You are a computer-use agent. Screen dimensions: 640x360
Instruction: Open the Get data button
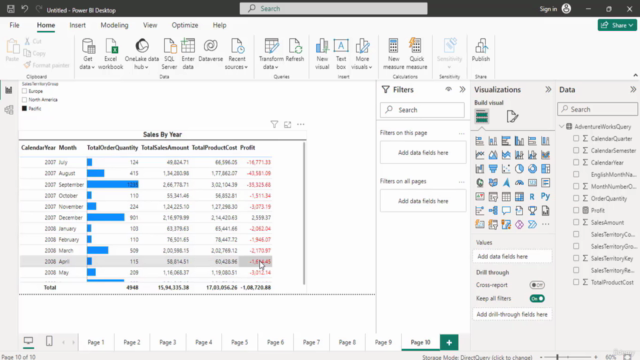coord(87,54)
